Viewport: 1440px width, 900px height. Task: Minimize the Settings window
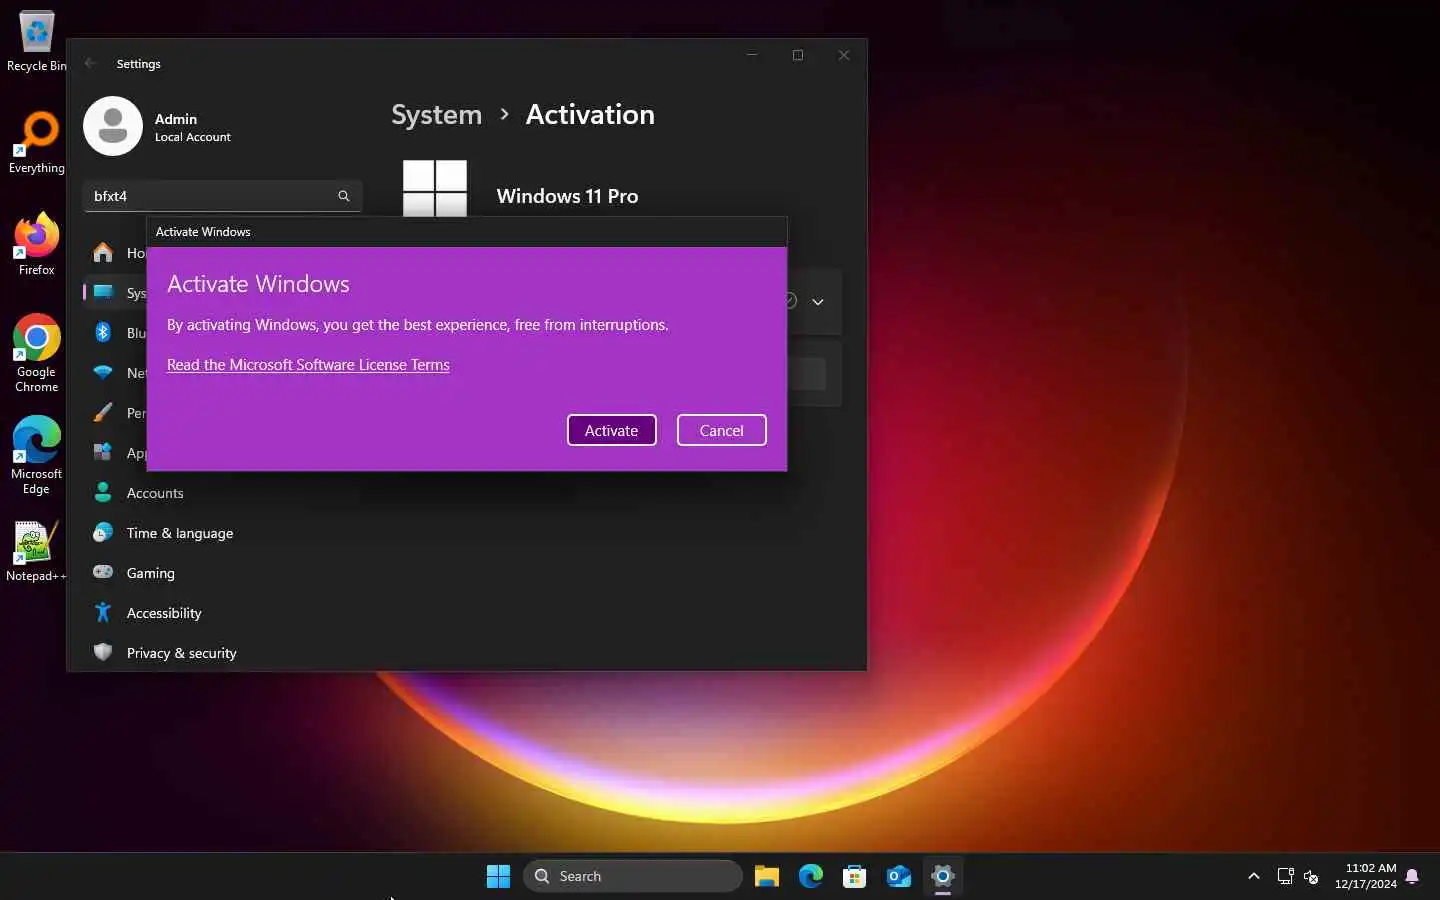752,55
